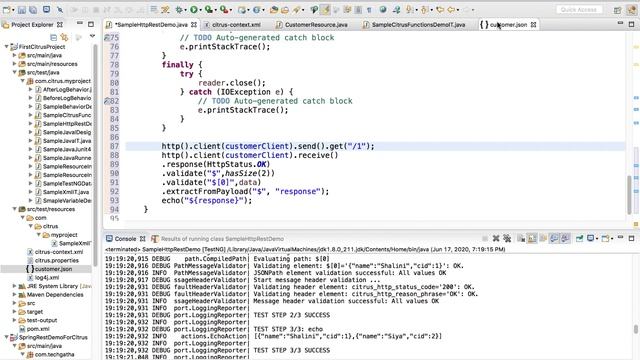The height and width of the screenshot is (360, 640).
Task: Open the Java perspective icon at top right
Action: pos(633,10)
